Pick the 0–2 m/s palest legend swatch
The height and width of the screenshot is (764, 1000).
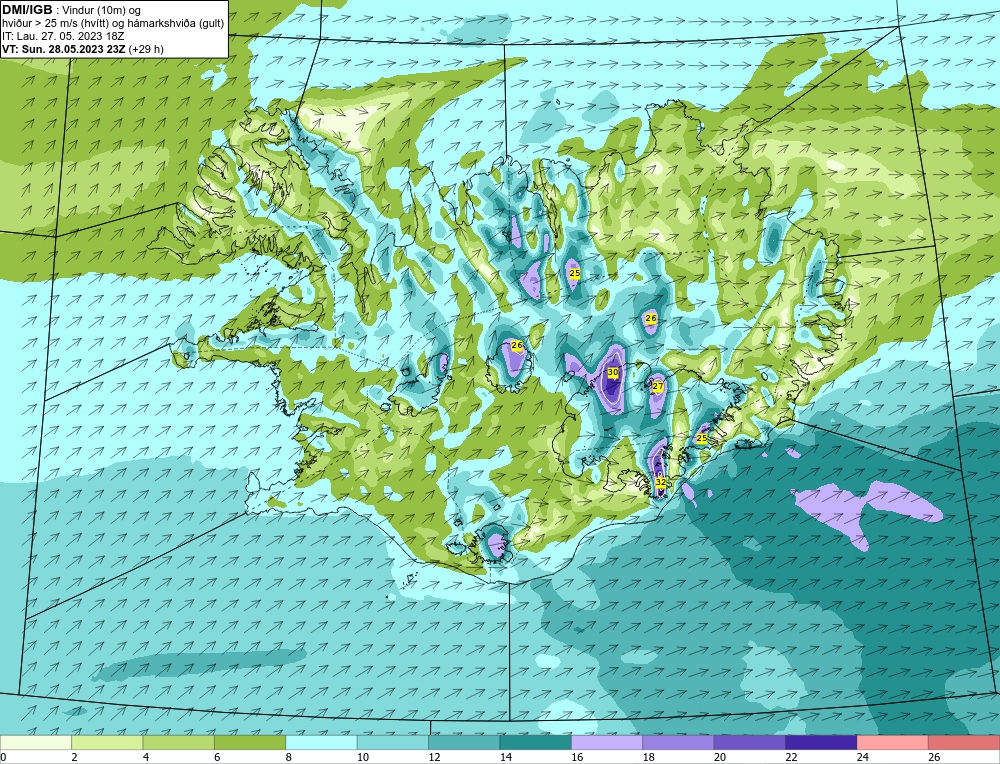tap(36, 742)
